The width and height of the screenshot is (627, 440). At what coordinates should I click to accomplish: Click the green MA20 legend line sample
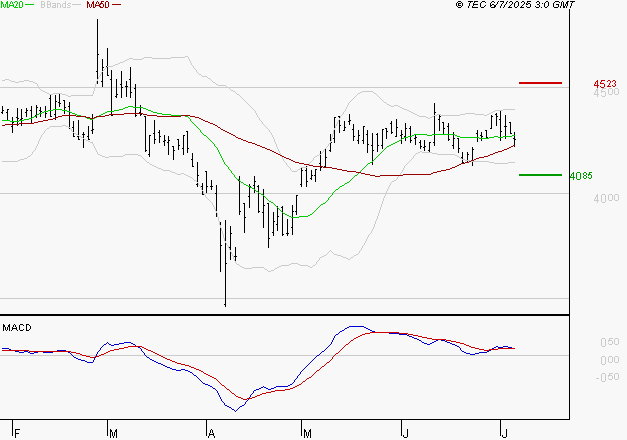pos(33,5)
